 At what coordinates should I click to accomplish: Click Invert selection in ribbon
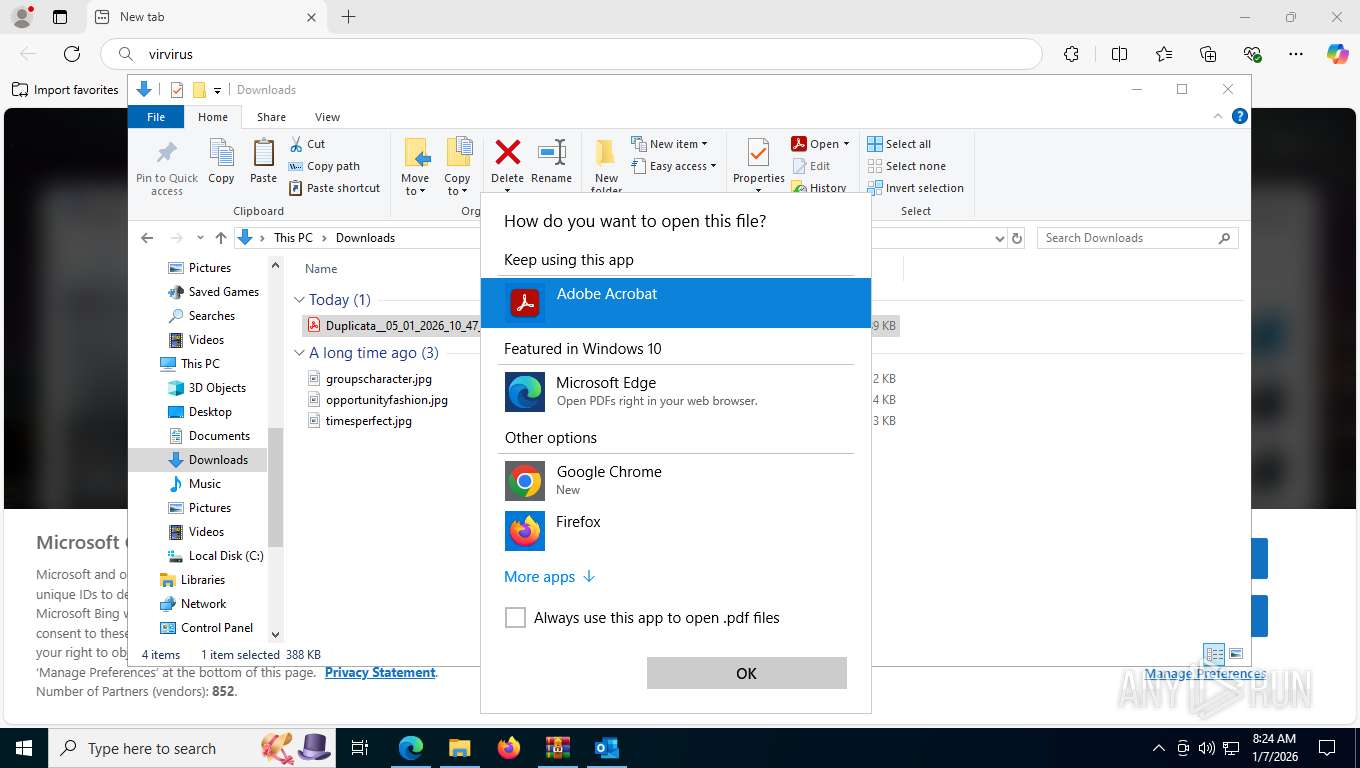click(915, 188)
